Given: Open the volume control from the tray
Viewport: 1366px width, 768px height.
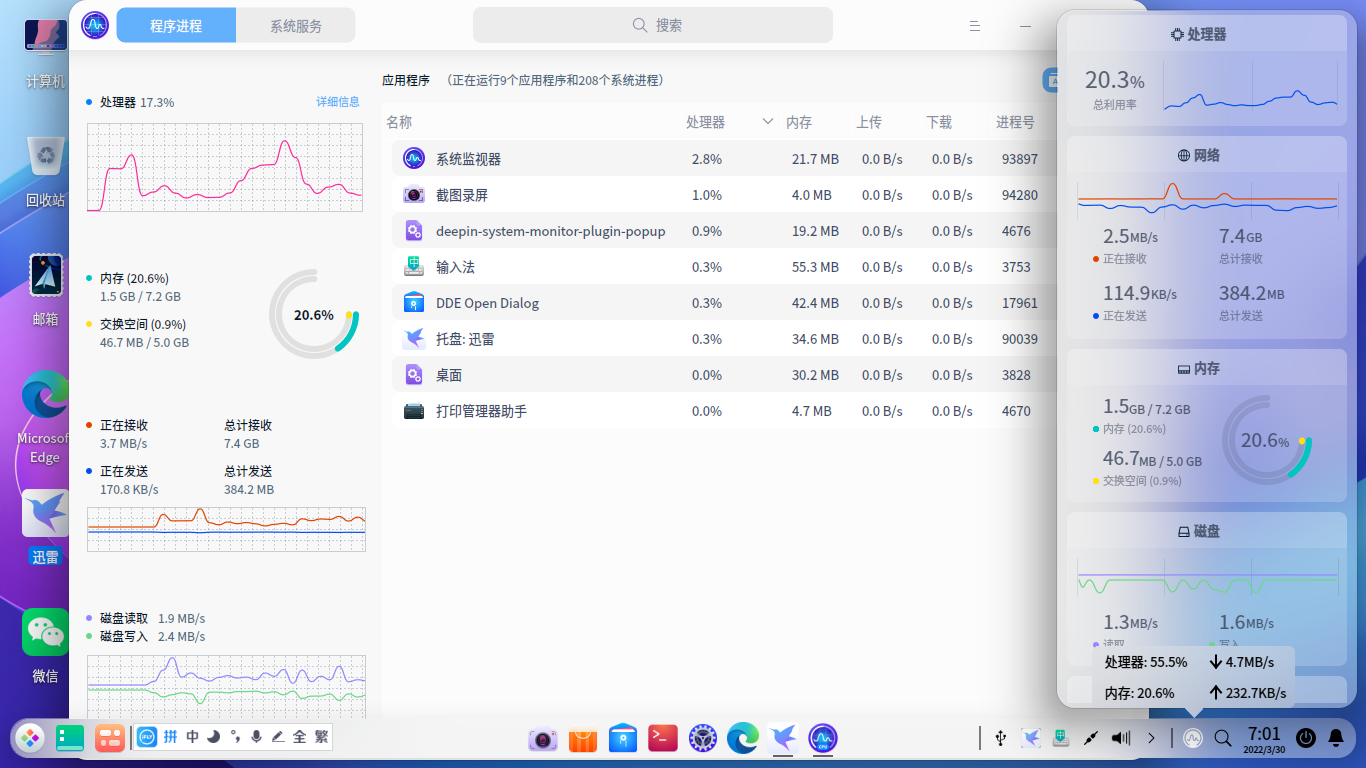Looking at the screenshot, I should 1120,738.
